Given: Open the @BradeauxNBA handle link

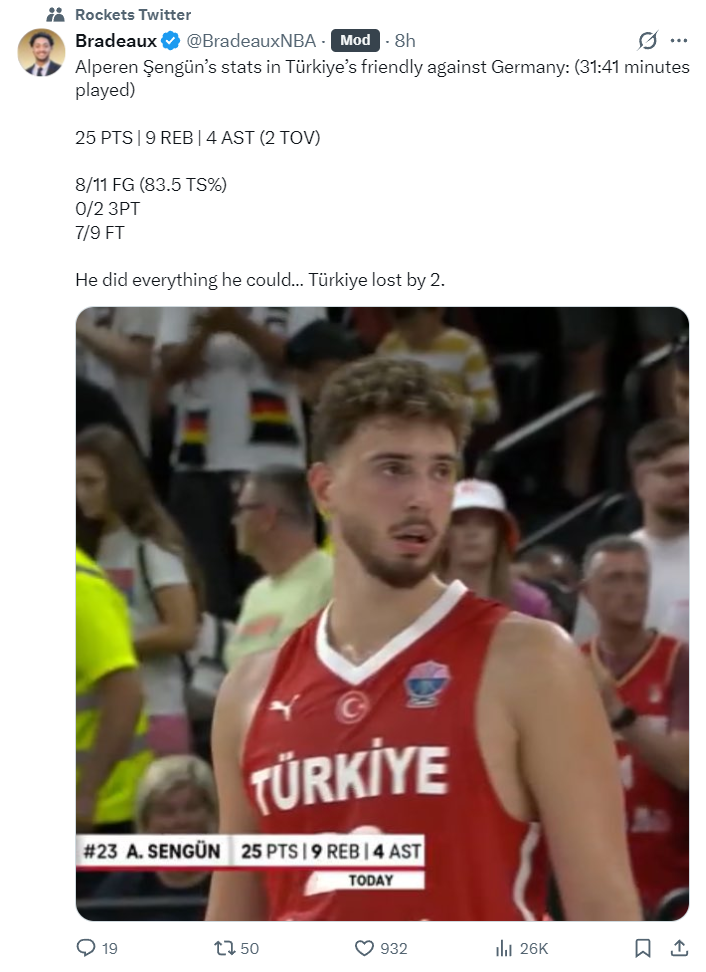Looking at the screenshot, I should coord(251,41).
